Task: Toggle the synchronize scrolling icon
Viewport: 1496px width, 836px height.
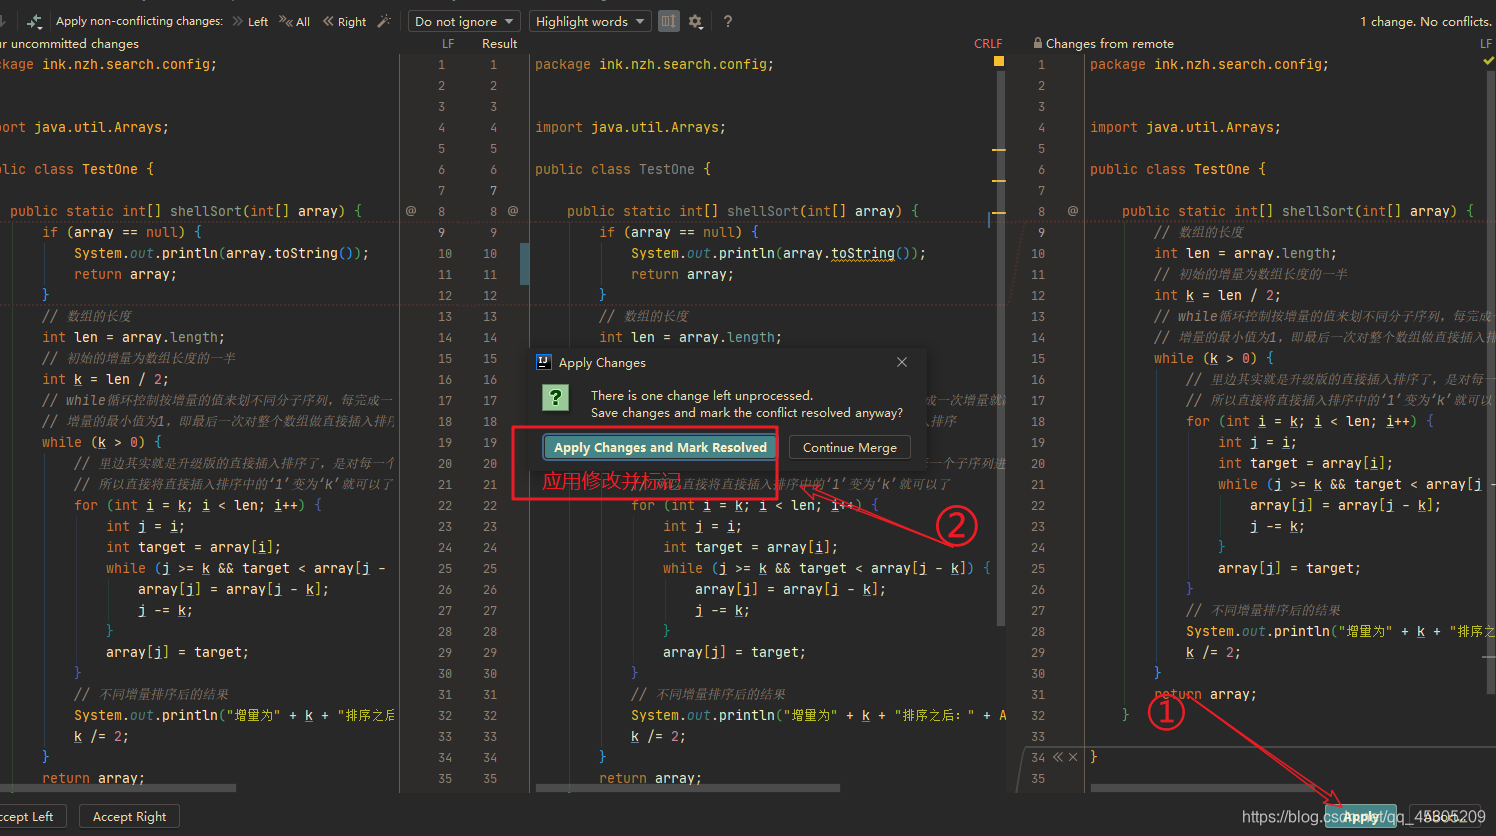Action: click(x=668, y=21)
